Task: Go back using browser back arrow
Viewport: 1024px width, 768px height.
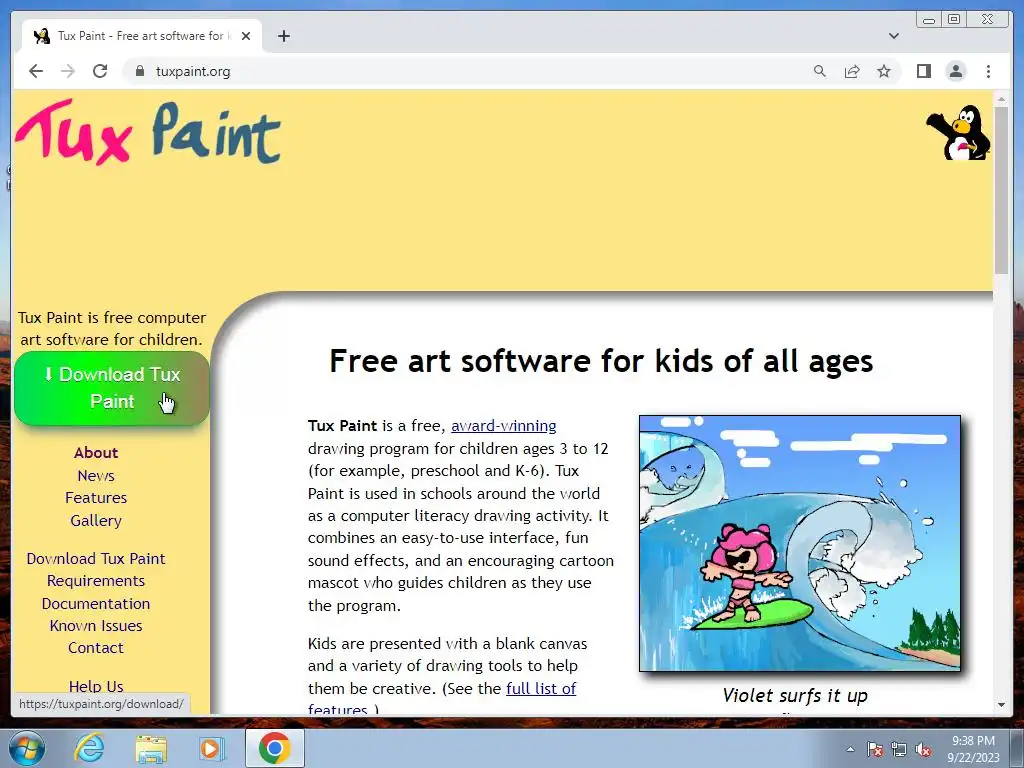Action: [x=36, y=71]
